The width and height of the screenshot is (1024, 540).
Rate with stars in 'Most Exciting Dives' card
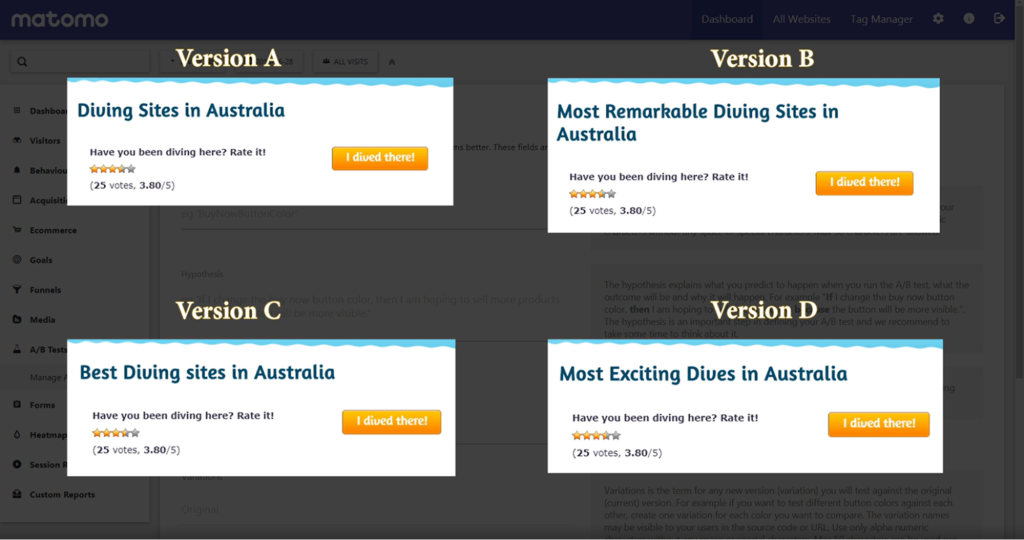click(x=596, y=436)
